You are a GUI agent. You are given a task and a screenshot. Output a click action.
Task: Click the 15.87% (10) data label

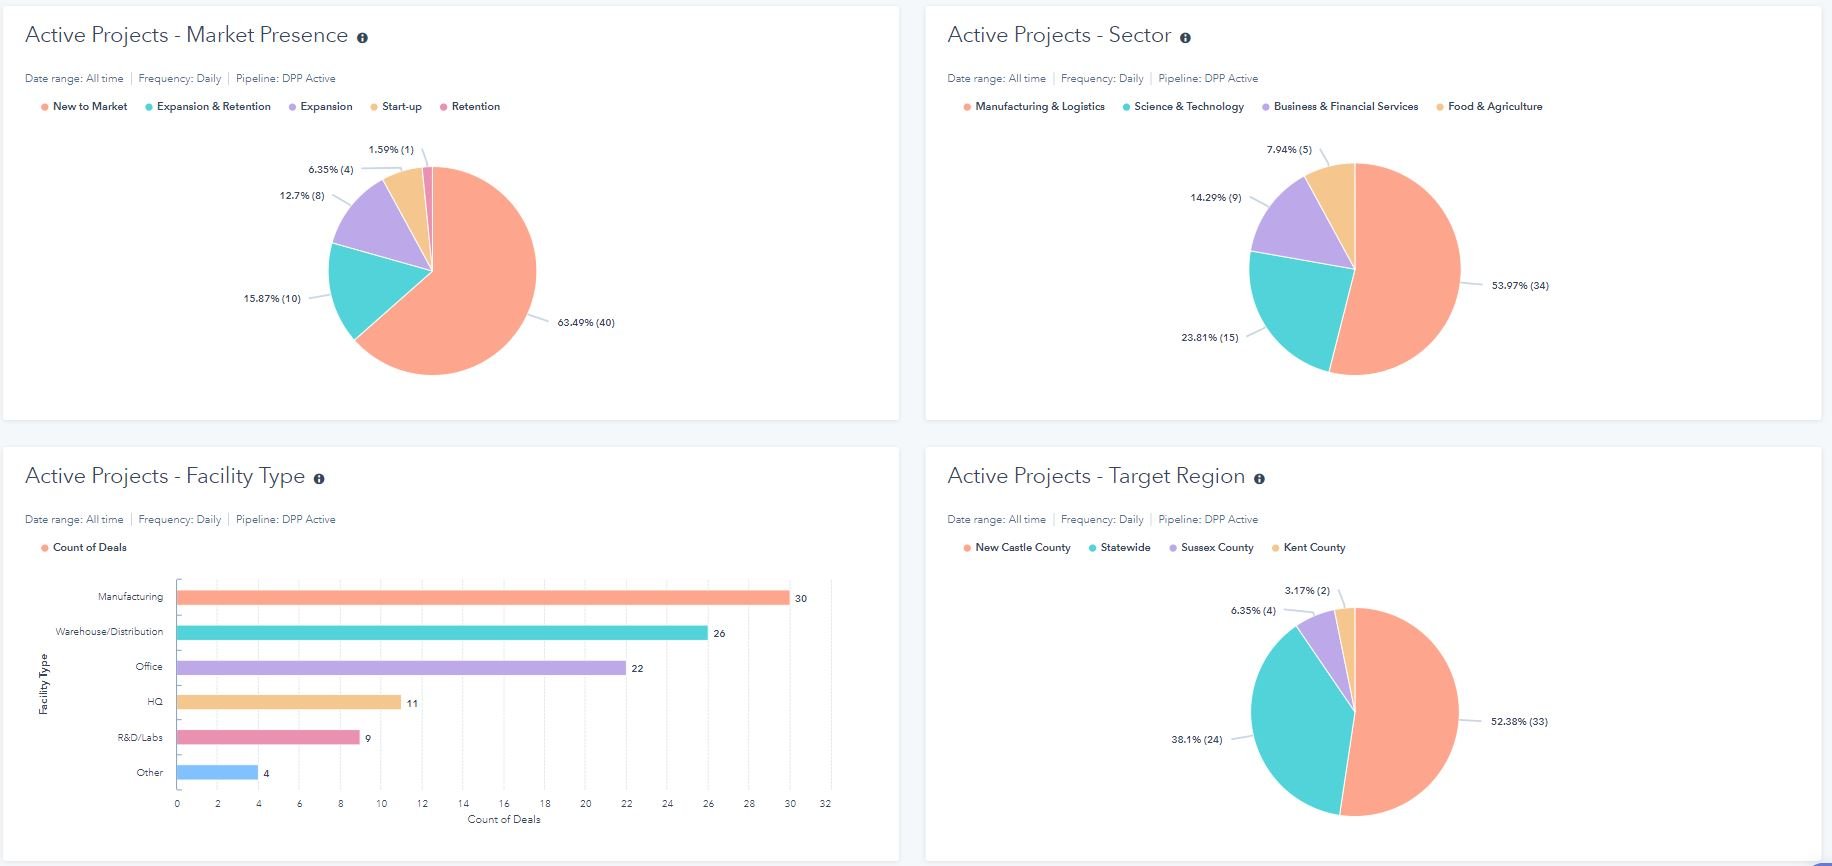coord(272,299)
